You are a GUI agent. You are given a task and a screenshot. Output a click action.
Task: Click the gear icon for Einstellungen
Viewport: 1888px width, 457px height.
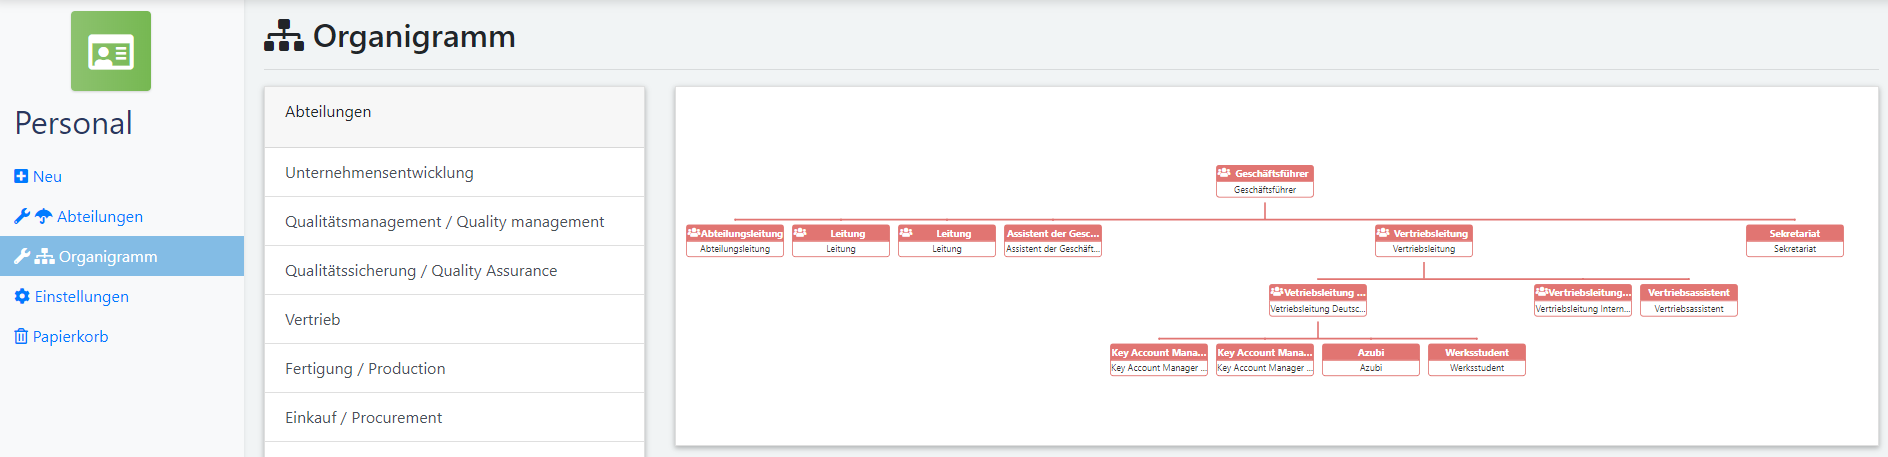(x=22, y=296)
